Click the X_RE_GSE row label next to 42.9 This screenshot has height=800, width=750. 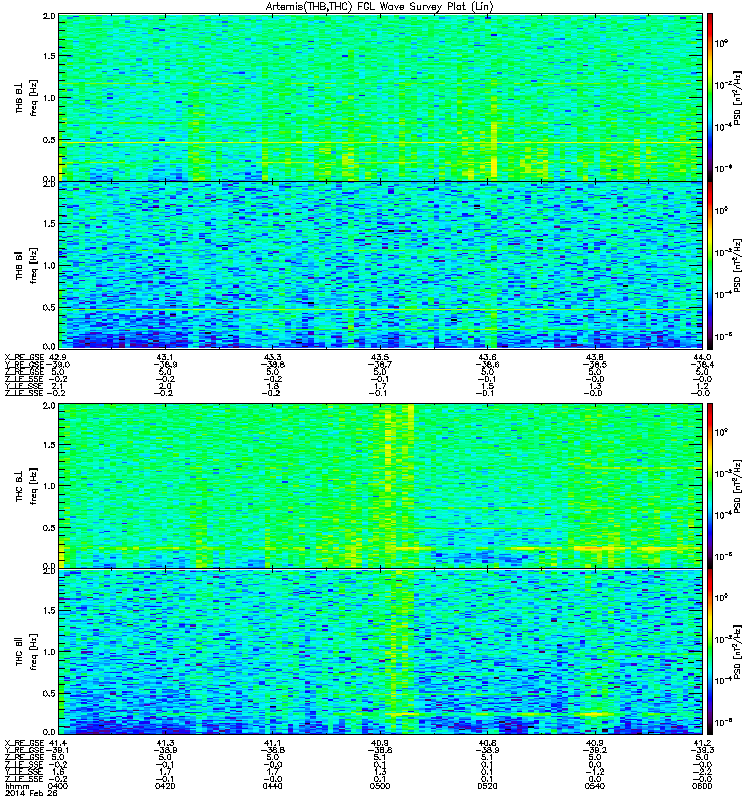24,357
